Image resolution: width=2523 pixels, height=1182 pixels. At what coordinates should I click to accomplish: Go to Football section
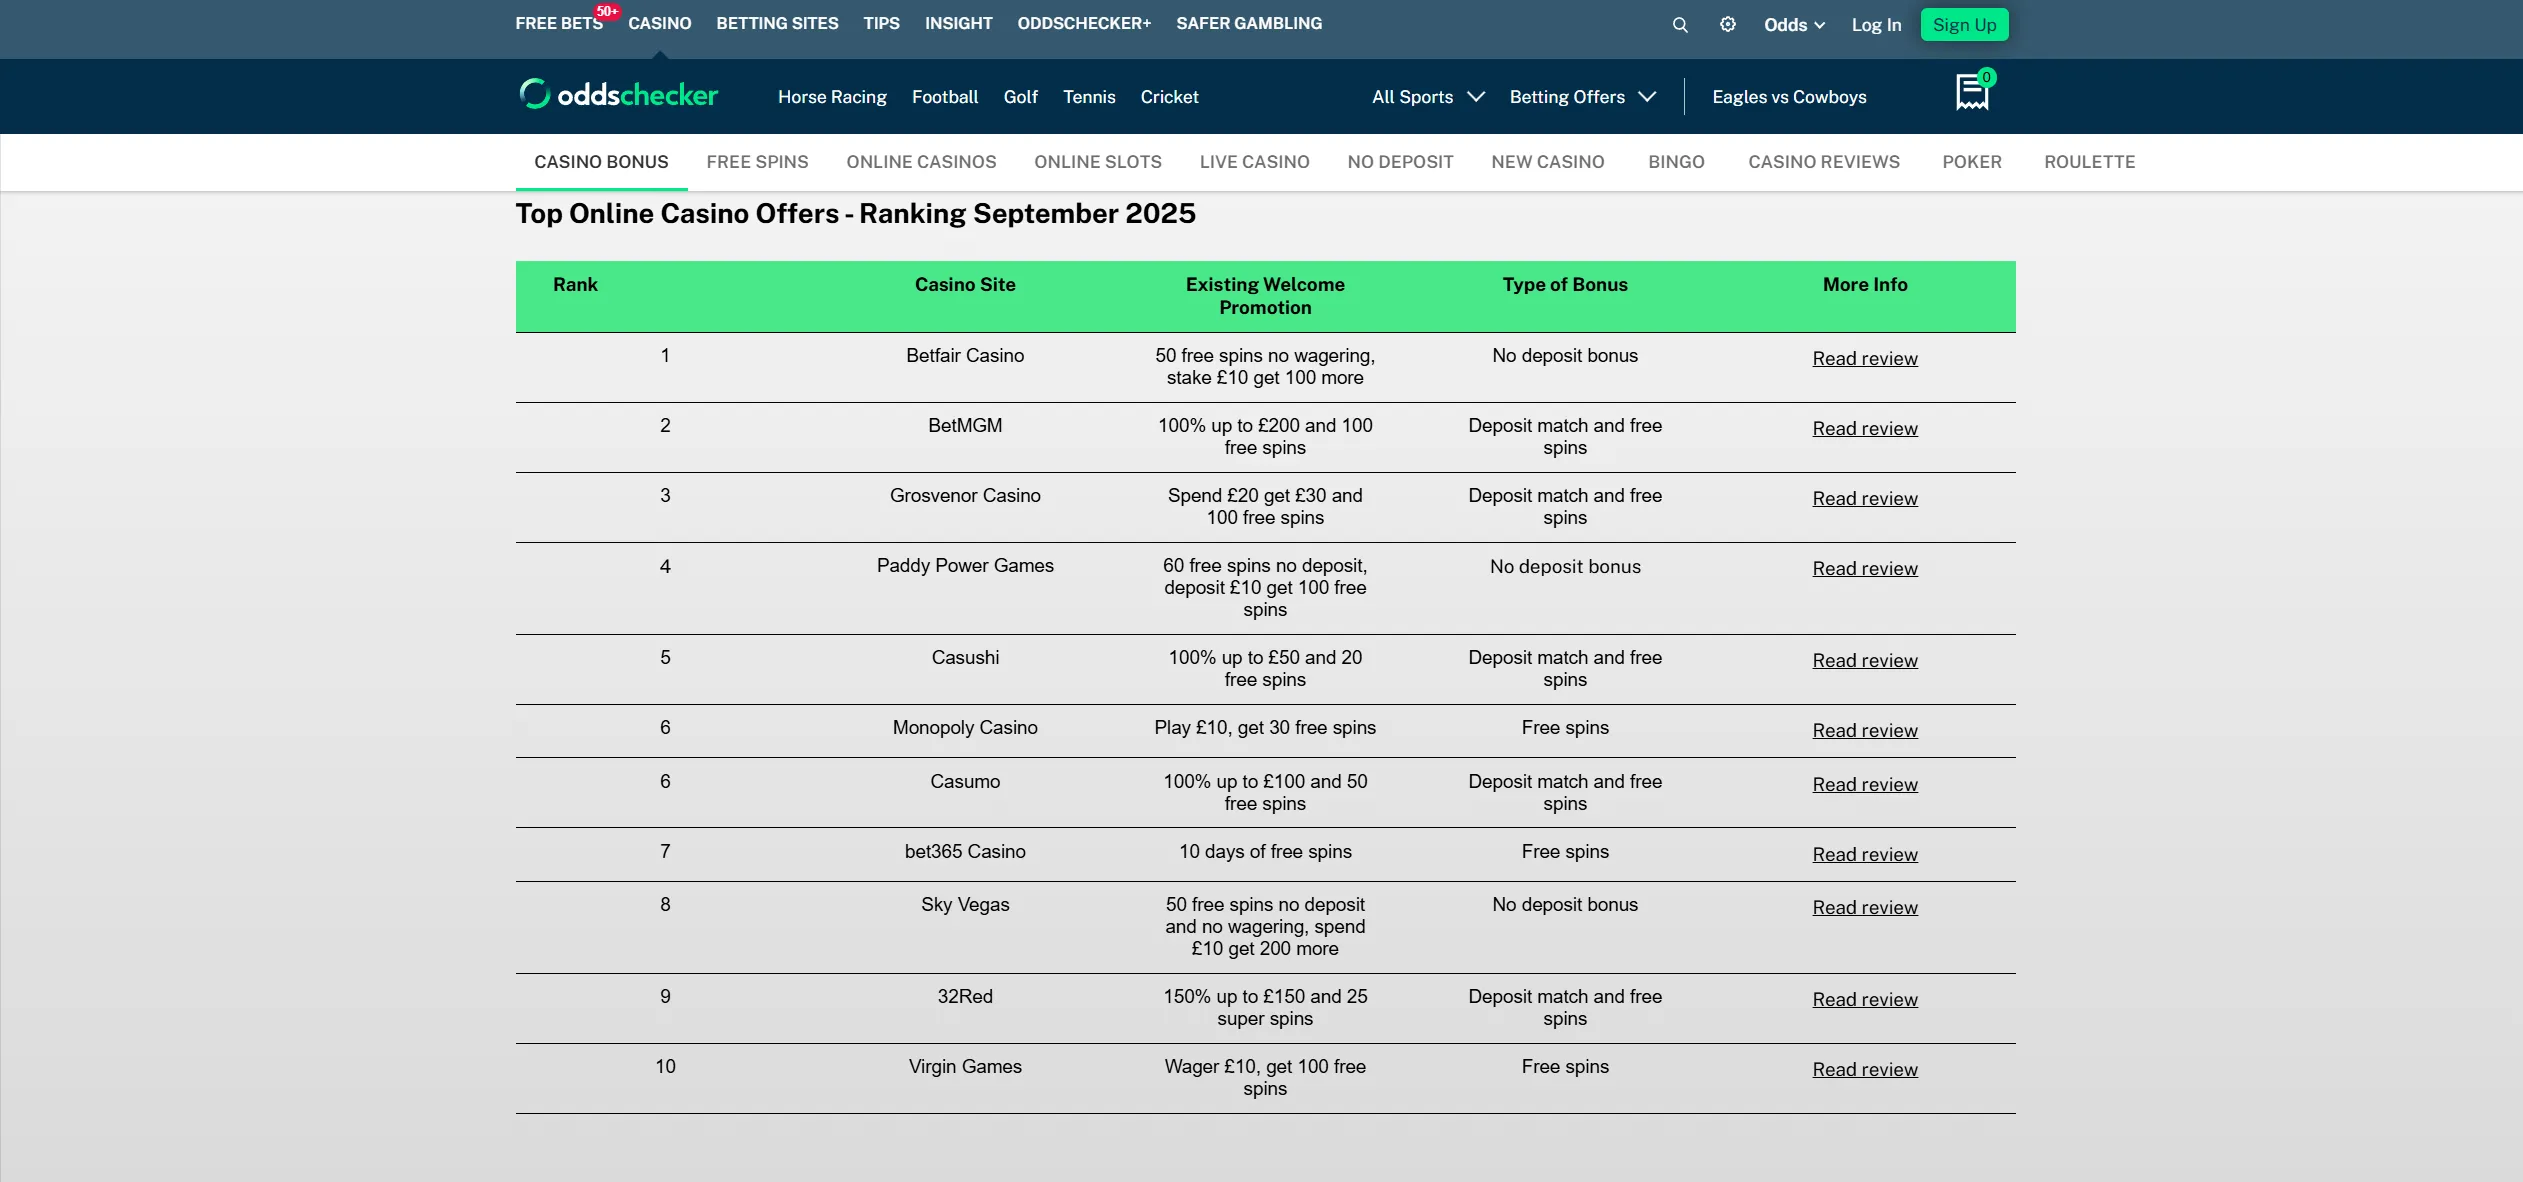click(x=945, y=97)
